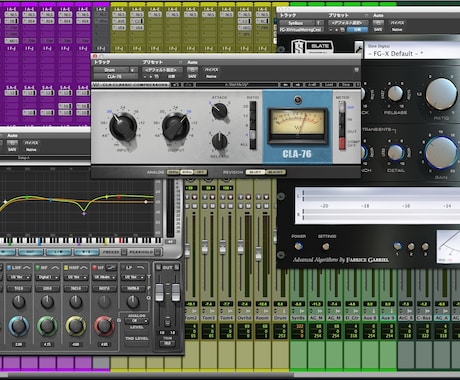Click the EQ right output fader
The width and height of the screenshot is (460, 380).
tap(176, 292)
